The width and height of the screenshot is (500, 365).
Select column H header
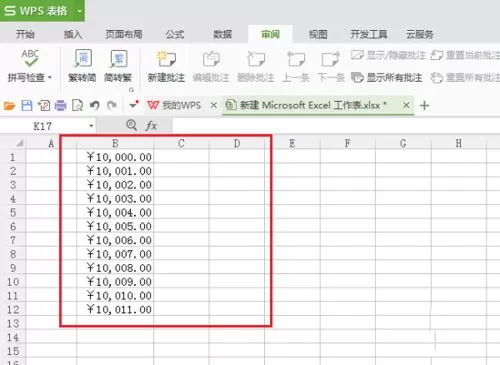tap(459, 144)
